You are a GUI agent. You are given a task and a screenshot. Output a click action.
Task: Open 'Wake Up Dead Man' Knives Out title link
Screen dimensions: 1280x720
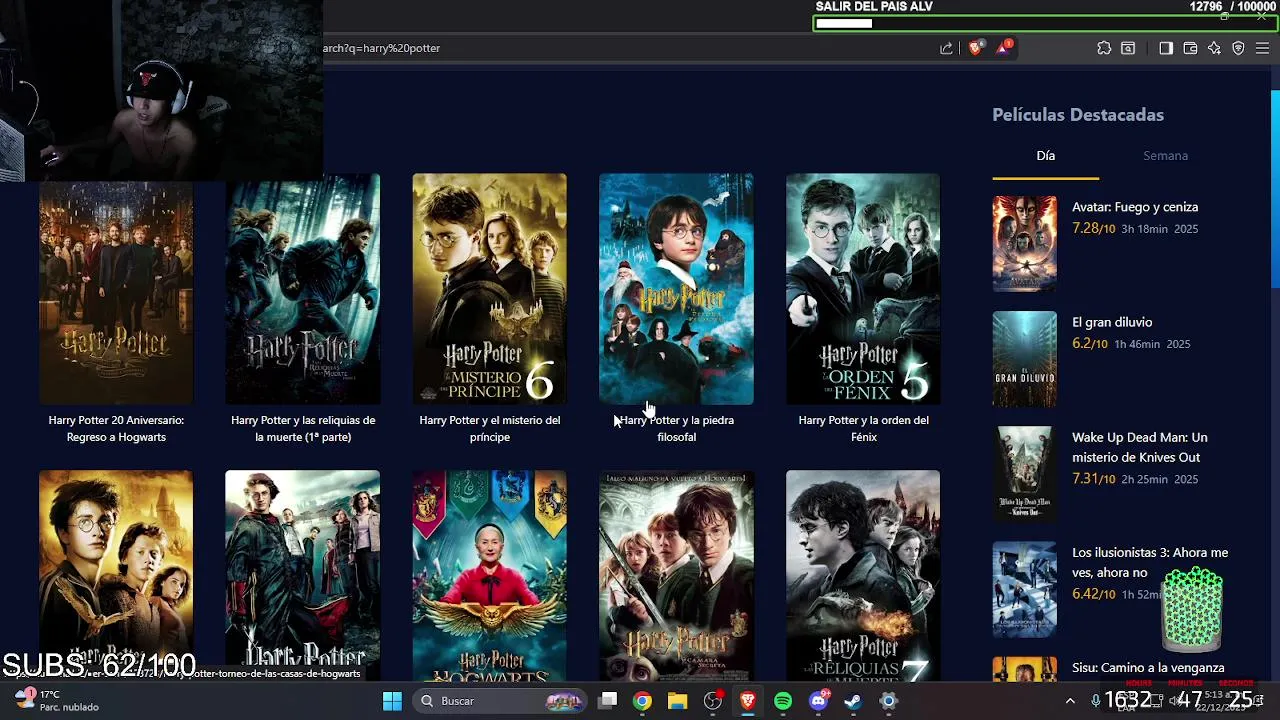[1140, 447]
